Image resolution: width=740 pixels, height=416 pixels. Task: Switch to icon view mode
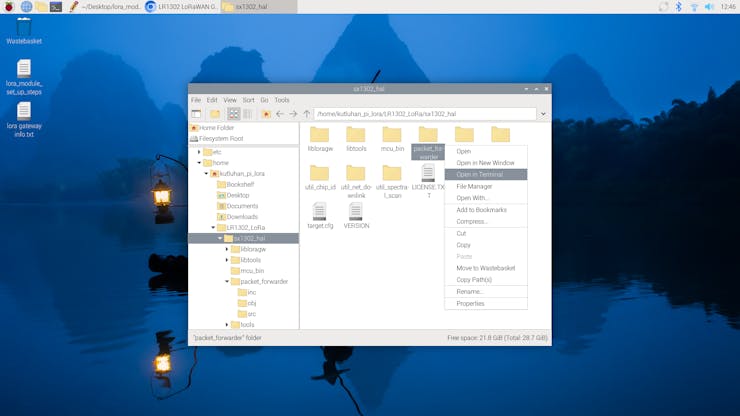tap(233, 114)
